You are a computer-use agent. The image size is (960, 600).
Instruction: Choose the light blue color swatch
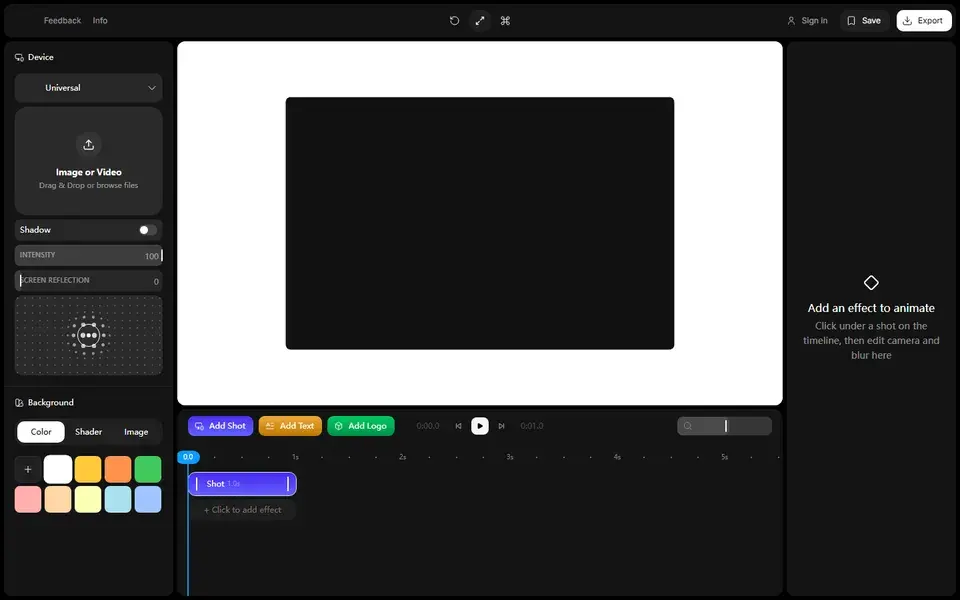(148, 500)
